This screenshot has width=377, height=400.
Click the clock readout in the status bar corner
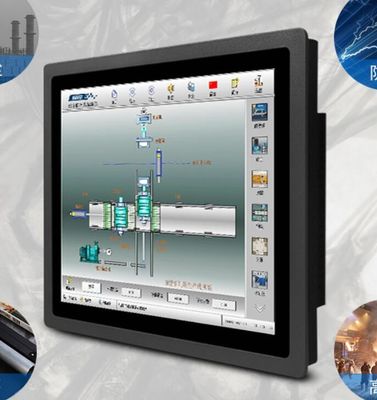(x=248, y=322)
